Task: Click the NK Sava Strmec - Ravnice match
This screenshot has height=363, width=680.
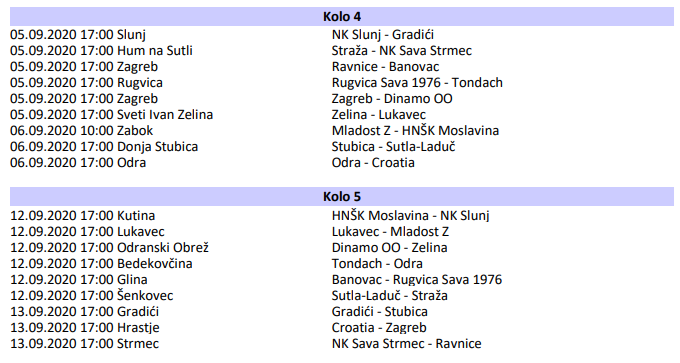Action: tap(406, 344)
